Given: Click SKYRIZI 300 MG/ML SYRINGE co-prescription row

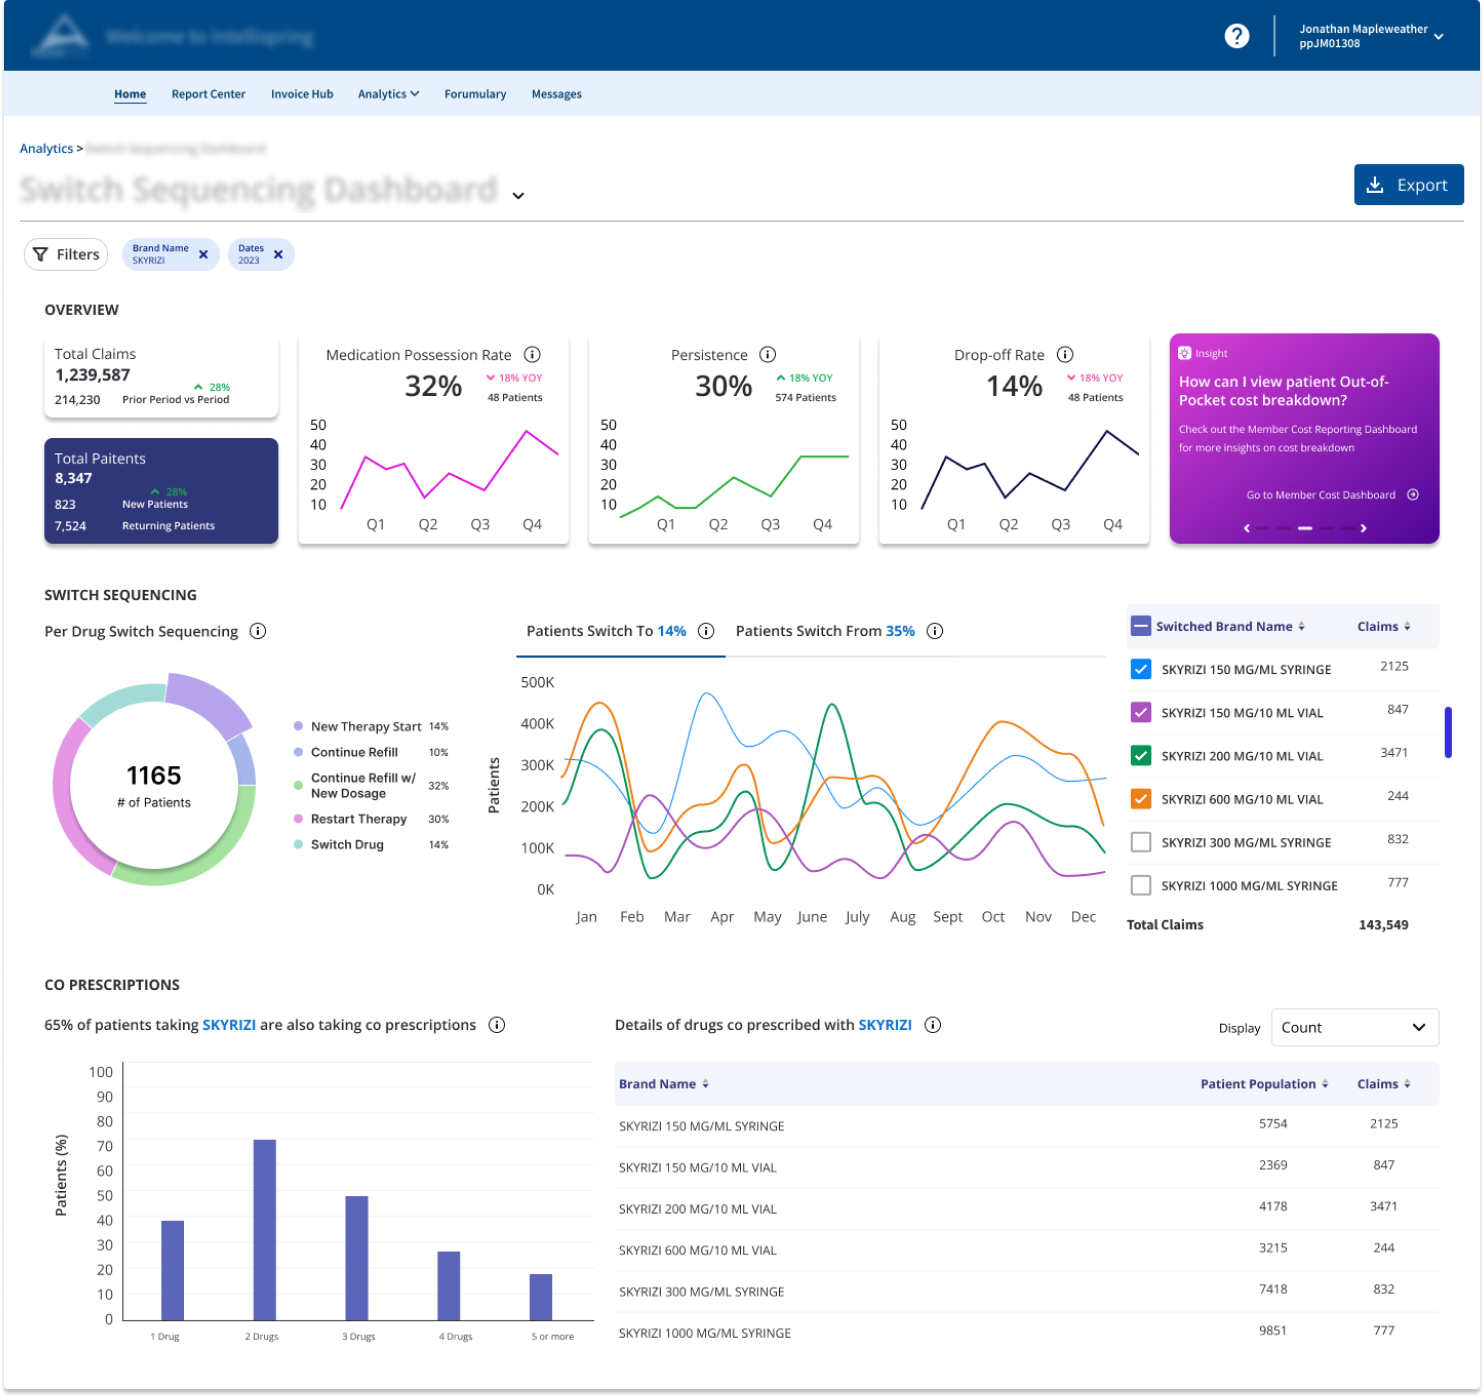Looking at the screenshot, I should click(x=1027, y=1292).
